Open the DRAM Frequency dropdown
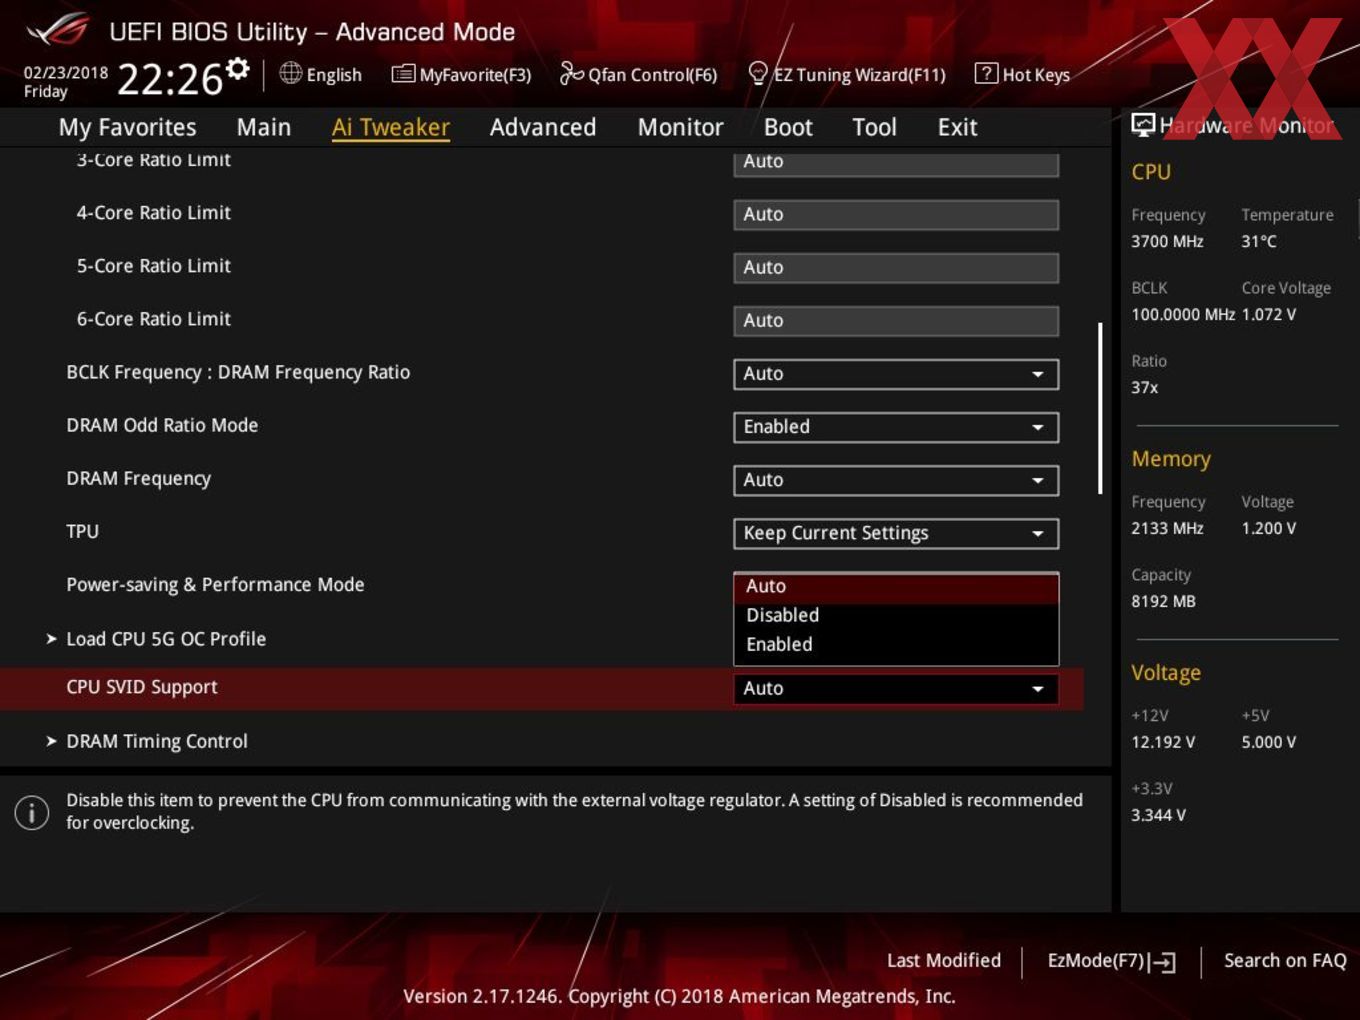This screenshot has width=1360, height=1020. pos(896,480)
